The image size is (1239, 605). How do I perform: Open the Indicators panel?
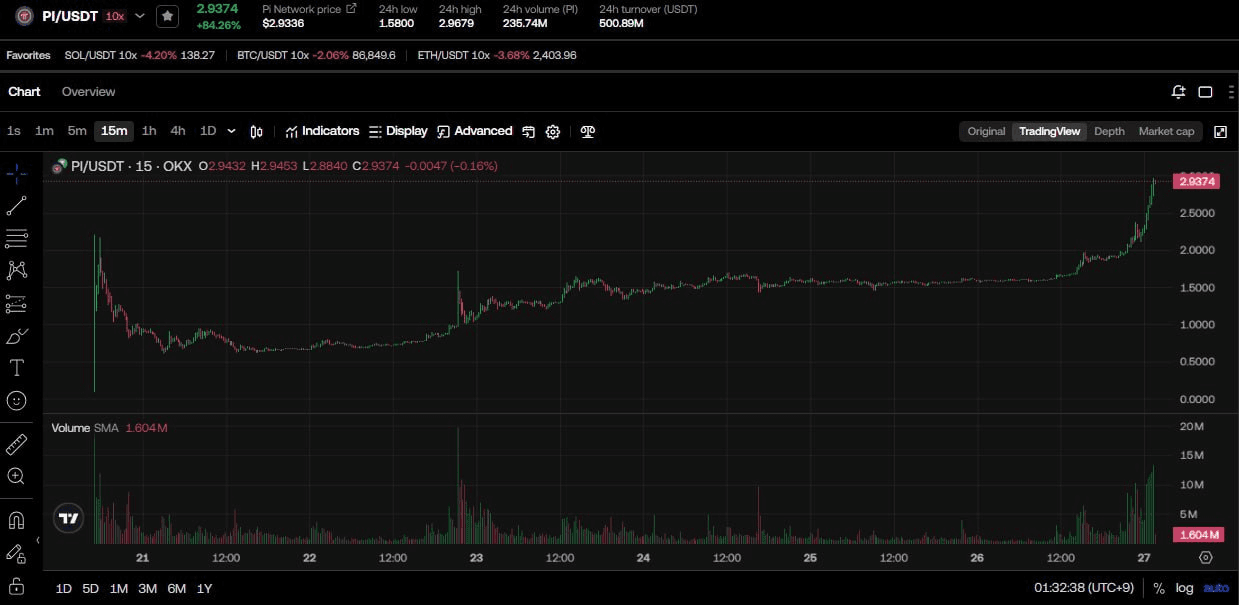pyautogui.click(x=322, y=131)
